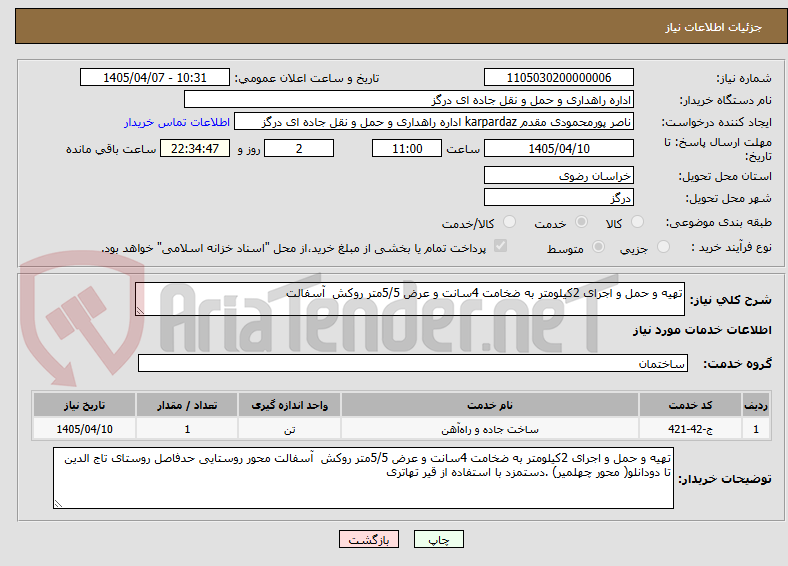The image size is (788, 566).
Task: Click the توضیحات خریدار label
Action: coord(725,479)
